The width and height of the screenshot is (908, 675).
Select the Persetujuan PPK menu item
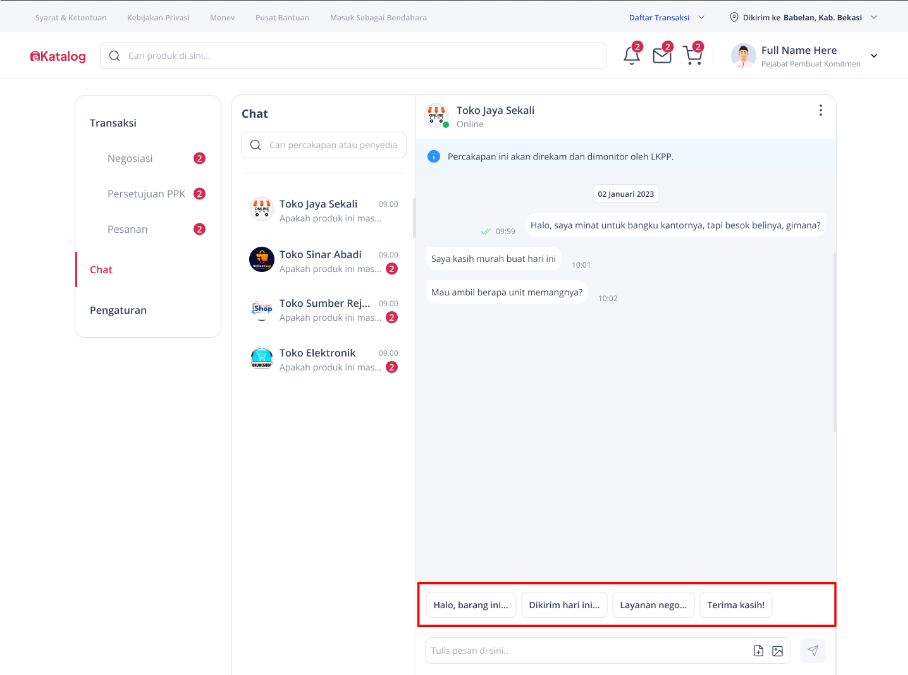tap(146, 194)
